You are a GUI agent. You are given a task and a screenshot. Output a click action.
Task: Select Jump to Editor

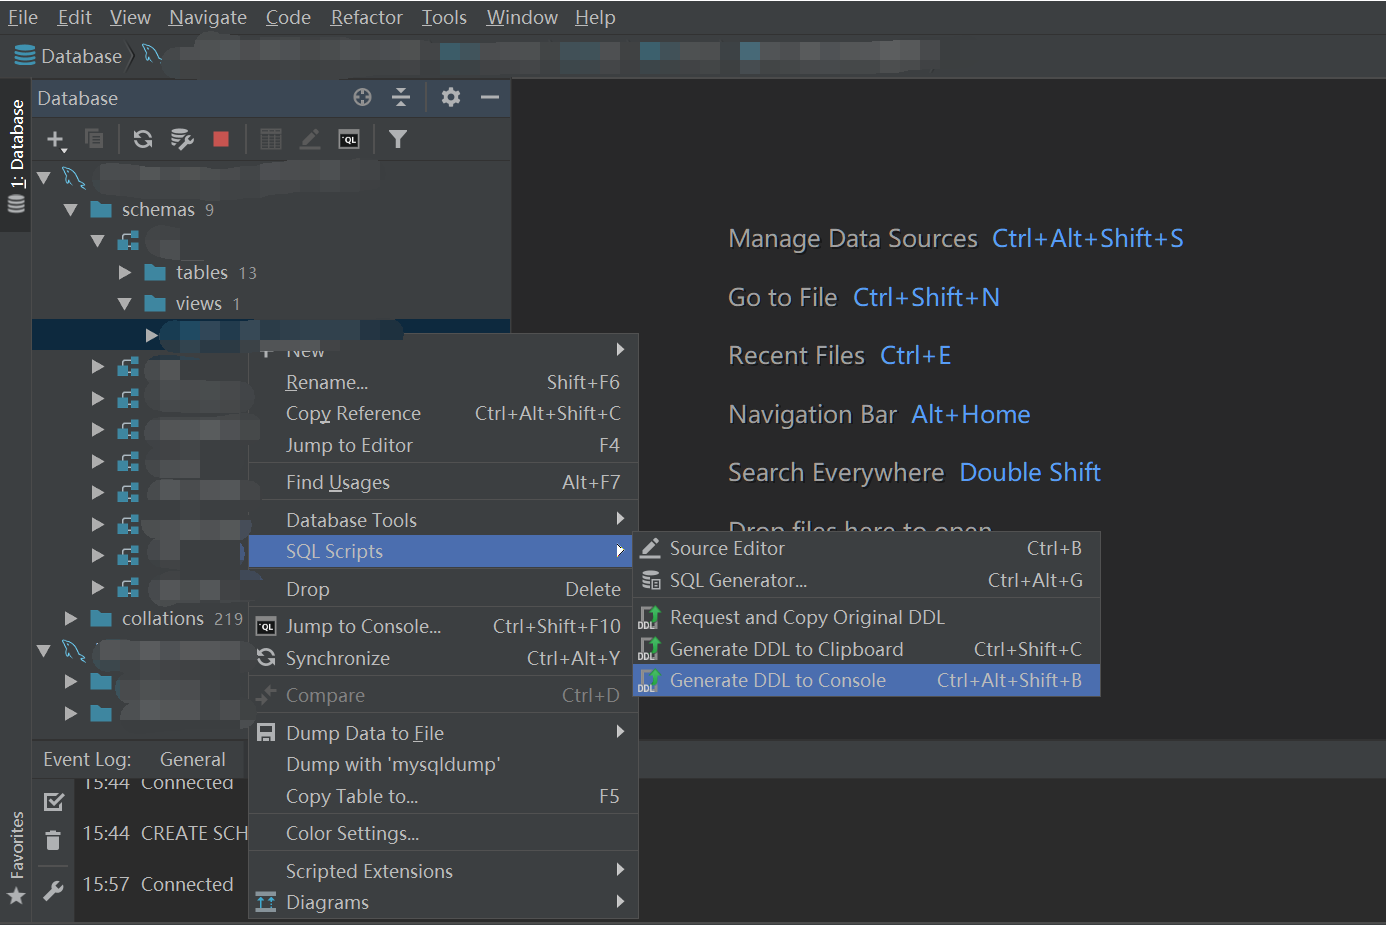click(x=443, y=445)
